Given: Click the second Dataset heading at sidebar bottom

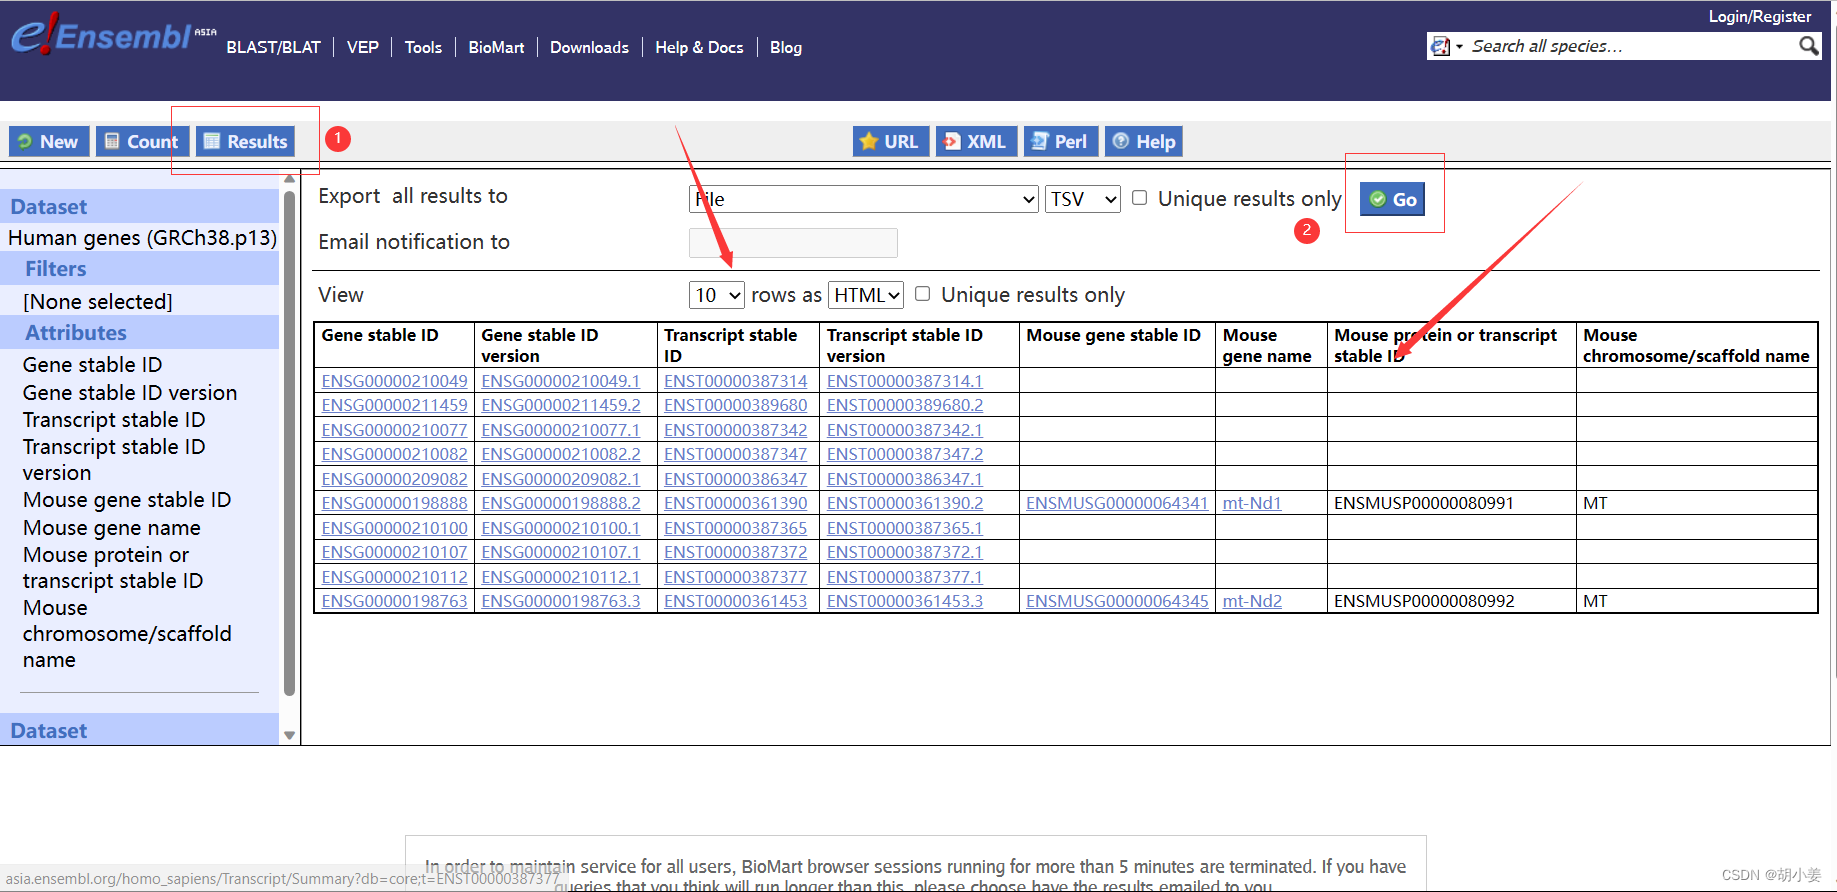Looking at the screenshot, I should pos(48,731).
